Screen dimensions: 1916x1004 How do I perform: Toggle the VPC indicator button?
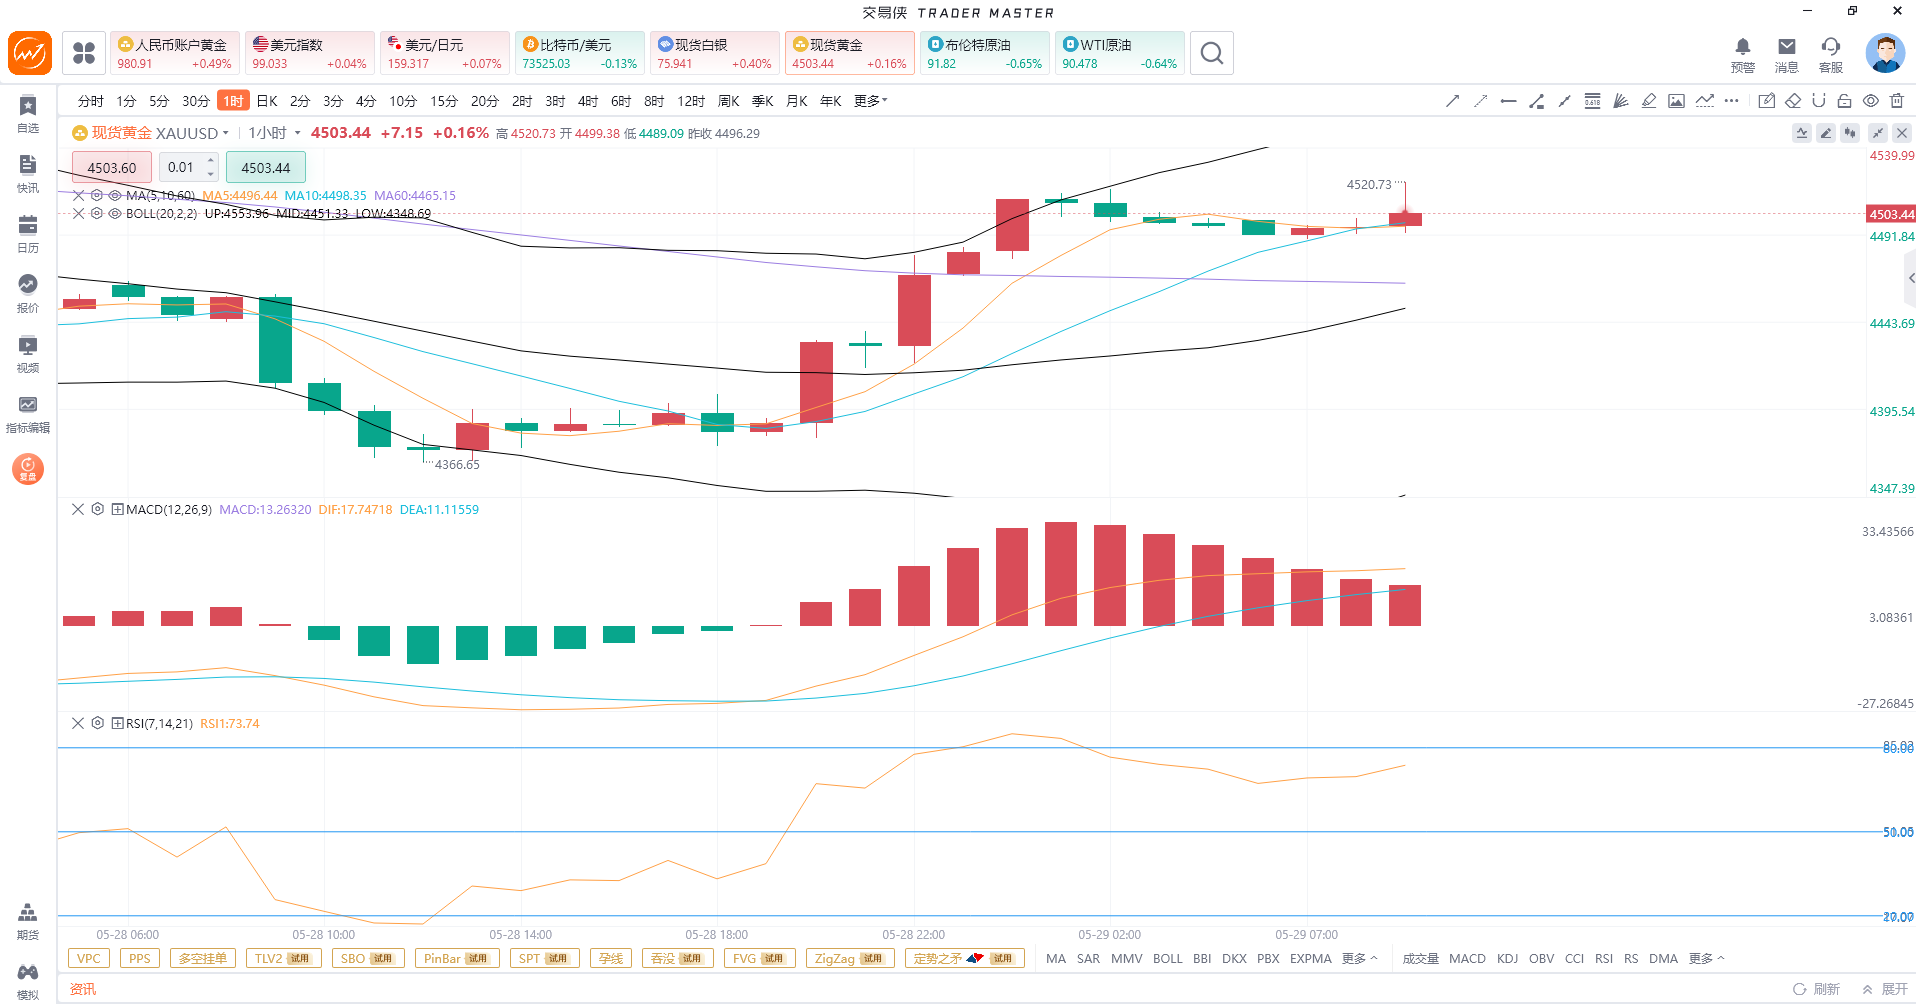89,959
